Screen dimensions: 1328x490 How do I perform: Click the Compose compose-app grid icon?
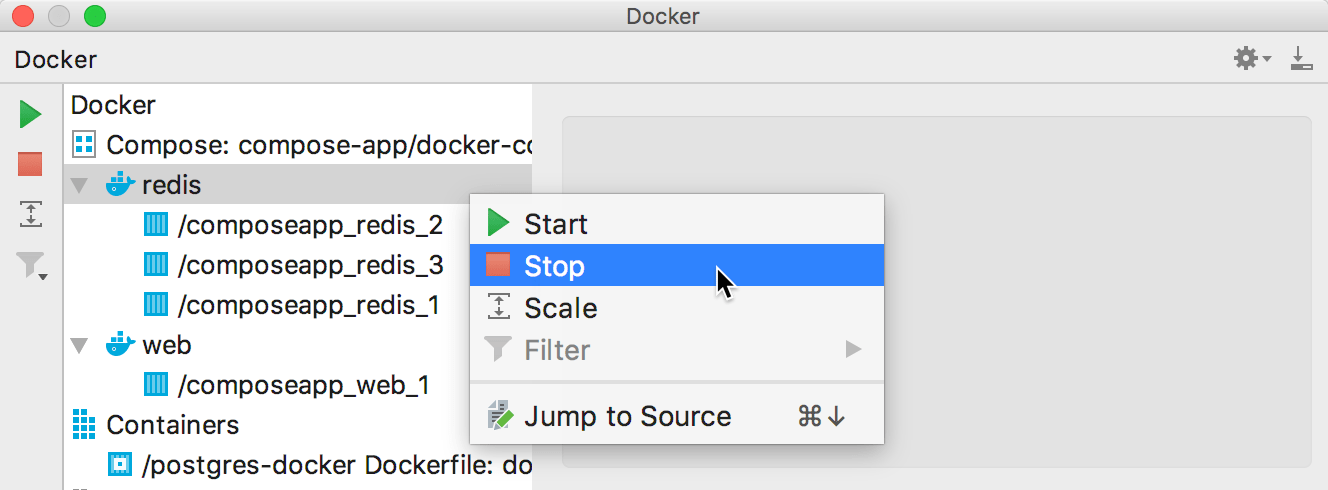point(85,145)
